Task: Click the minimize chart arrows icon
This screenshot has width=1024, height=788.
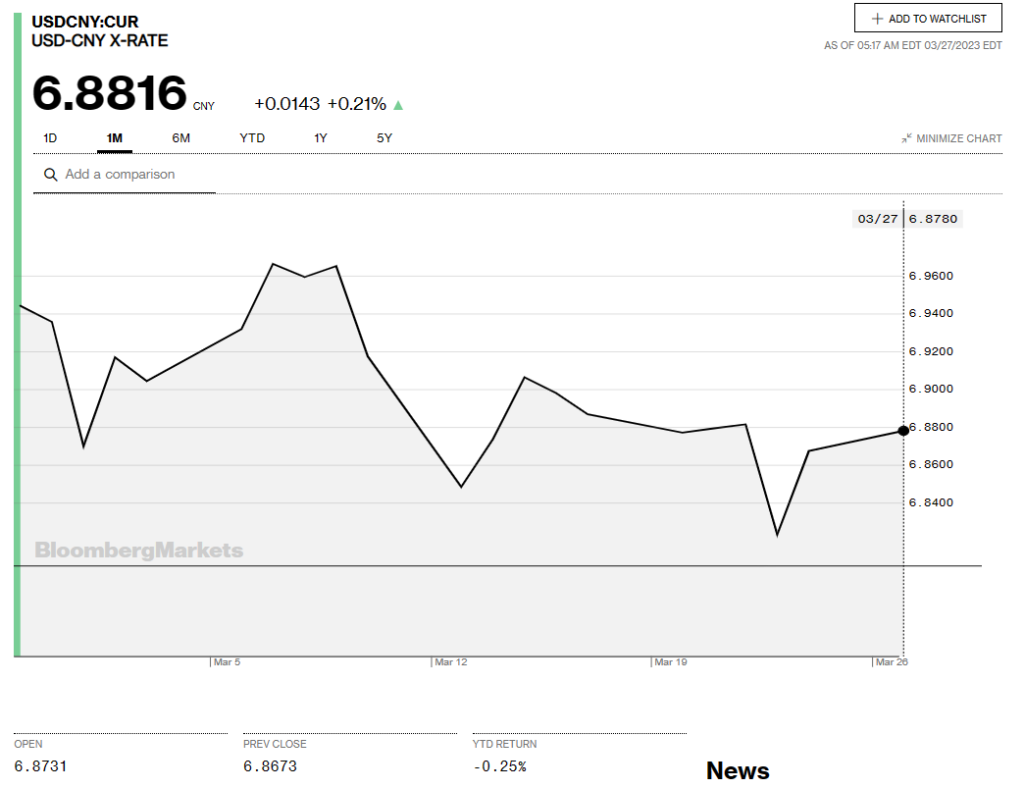Action: [906, 139]
